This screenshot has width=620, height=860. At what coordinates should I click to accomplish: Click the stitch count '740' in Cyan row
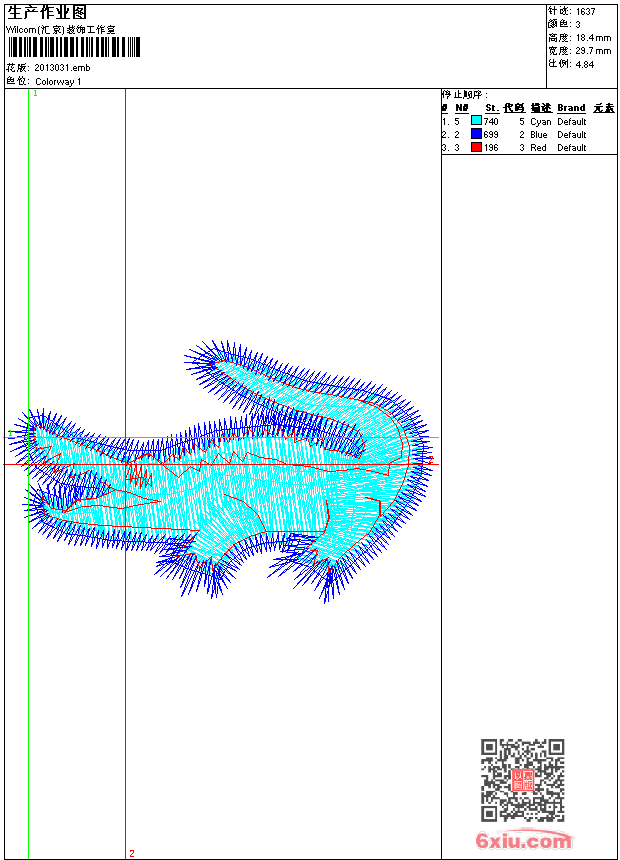[491, 121]
